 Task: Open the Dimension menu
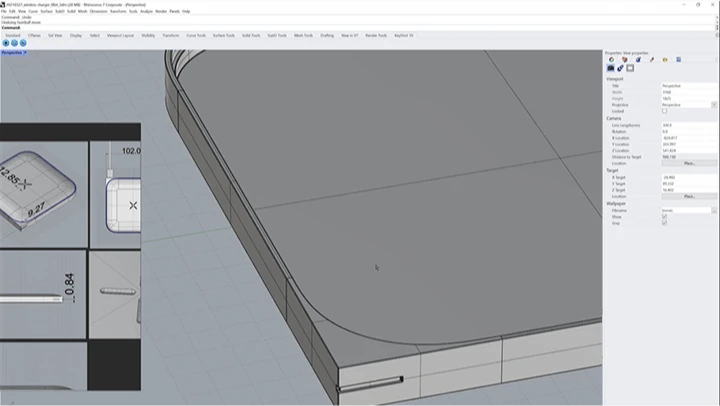(98, 11)
